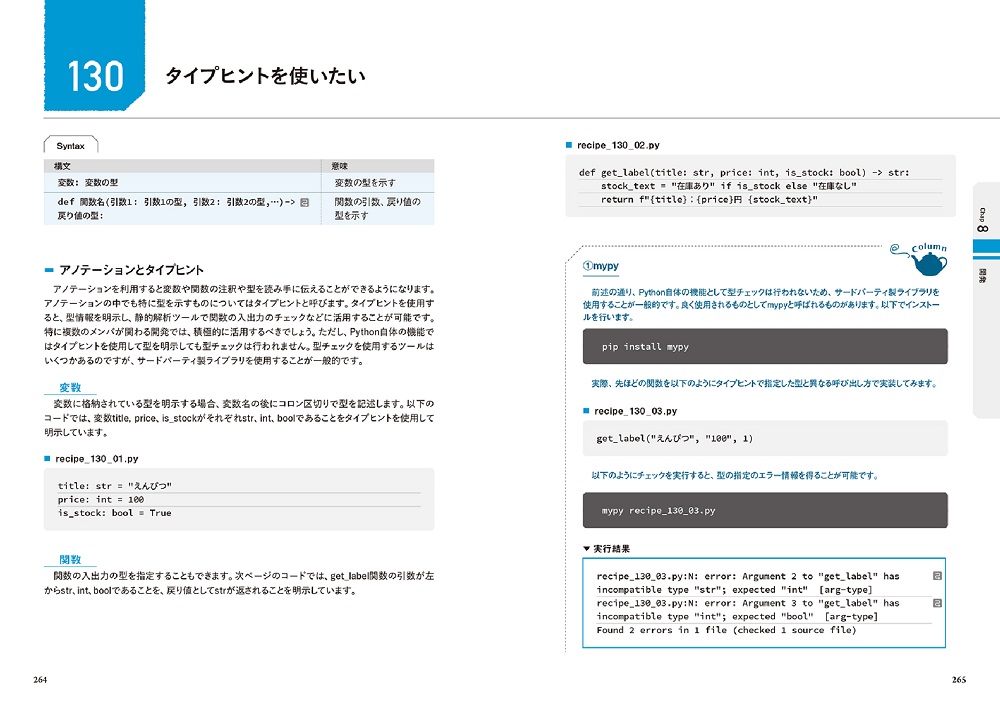Click the file name recipe_130_02.py
This screenshot has width=1000, height=709.
click(x=618, y=145)
